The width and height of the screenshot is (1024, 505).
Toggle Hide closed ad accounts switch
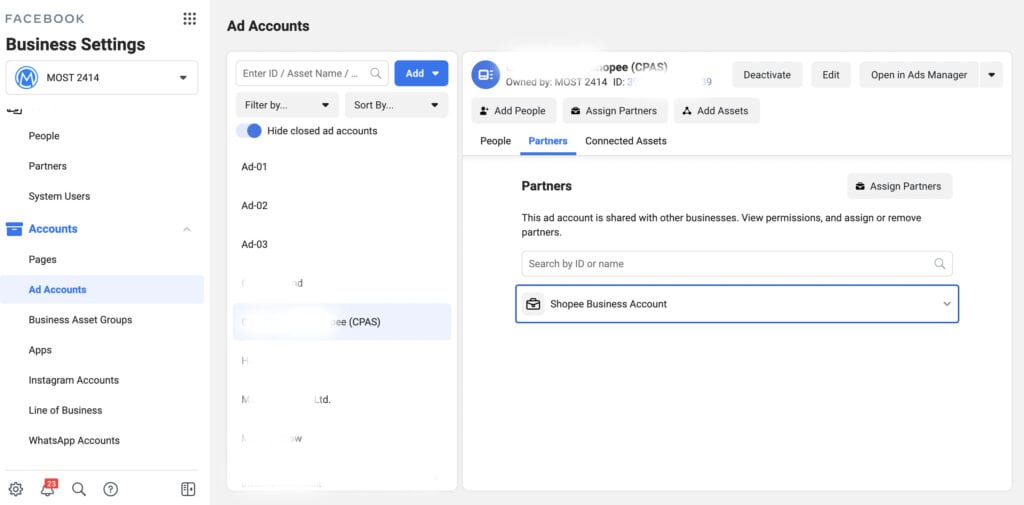coord(249,131)
